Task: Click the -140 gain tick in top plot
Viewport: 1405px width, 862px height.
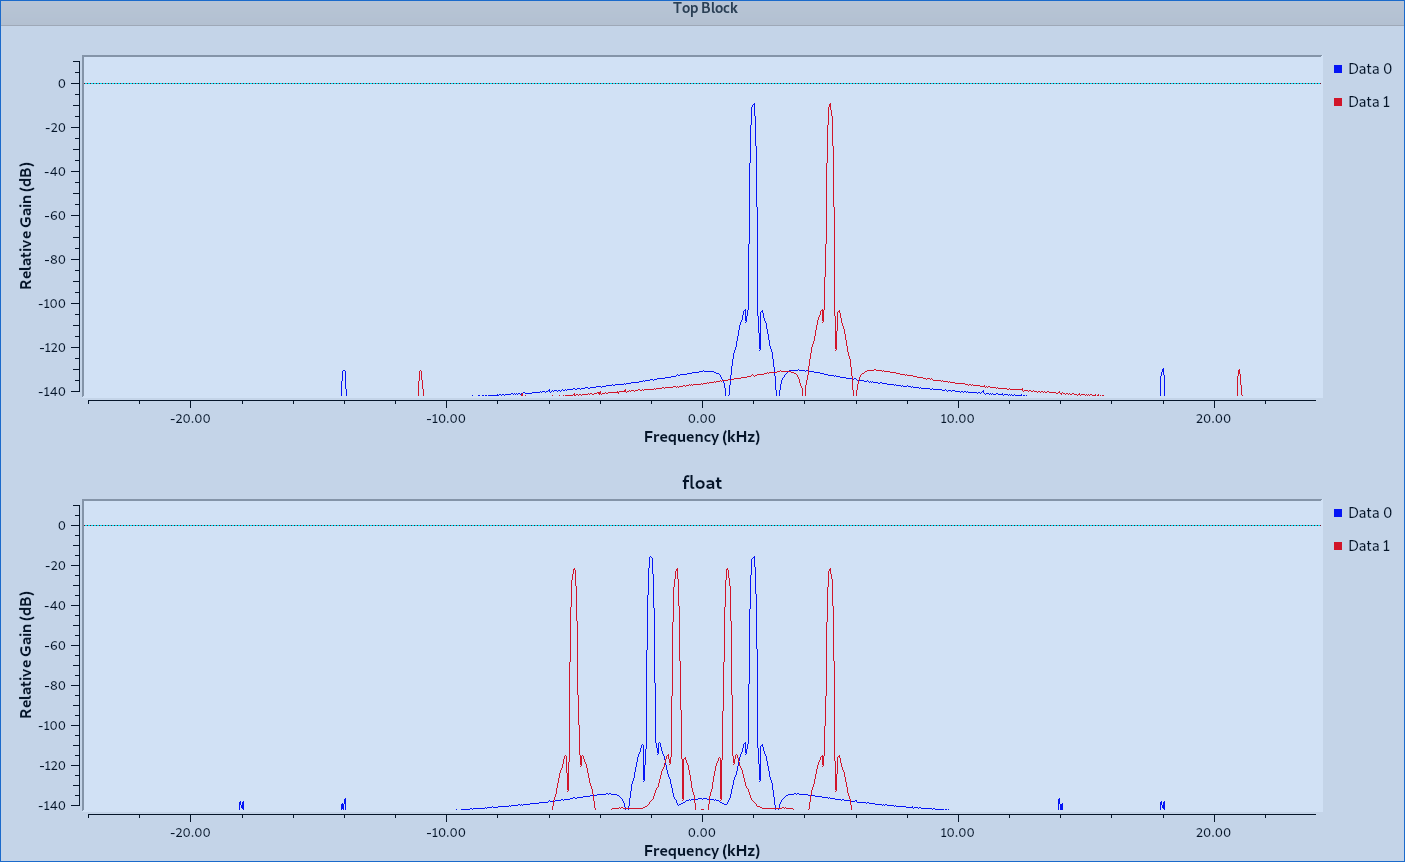Action: tap(53, 392)
